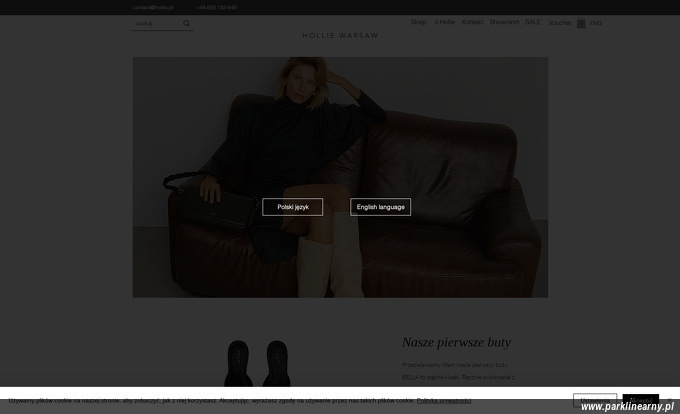
Task: Switch site language via ENG
Action: click(595, 23)
